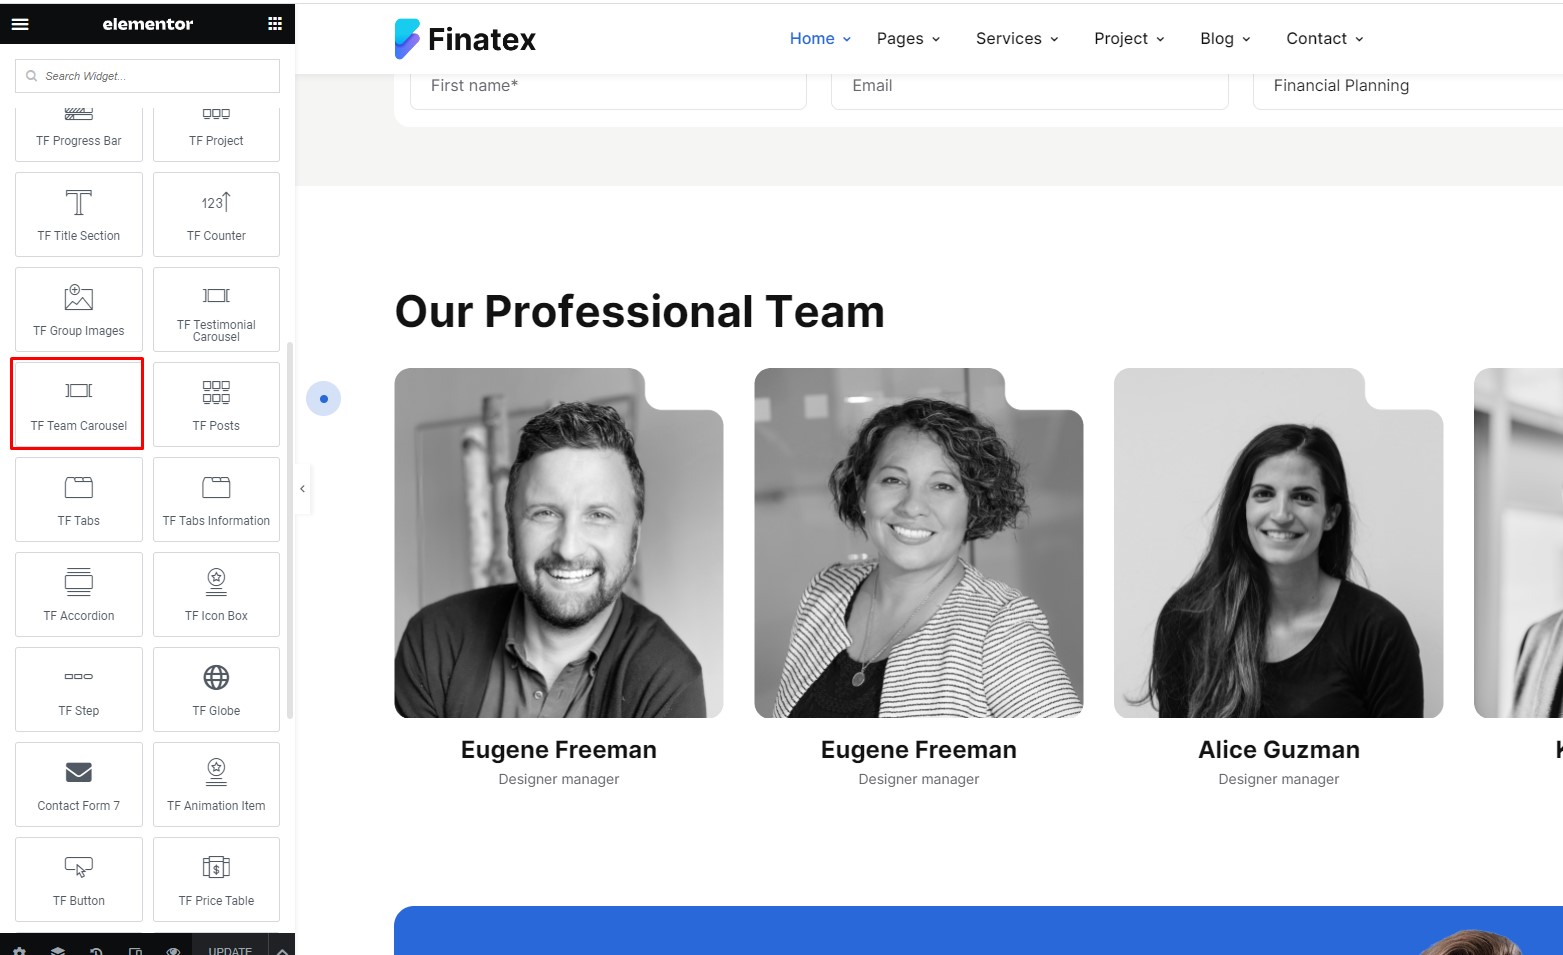Select the TF Tabs widget
Screen dimensions: 1563x955
(79, 499)
